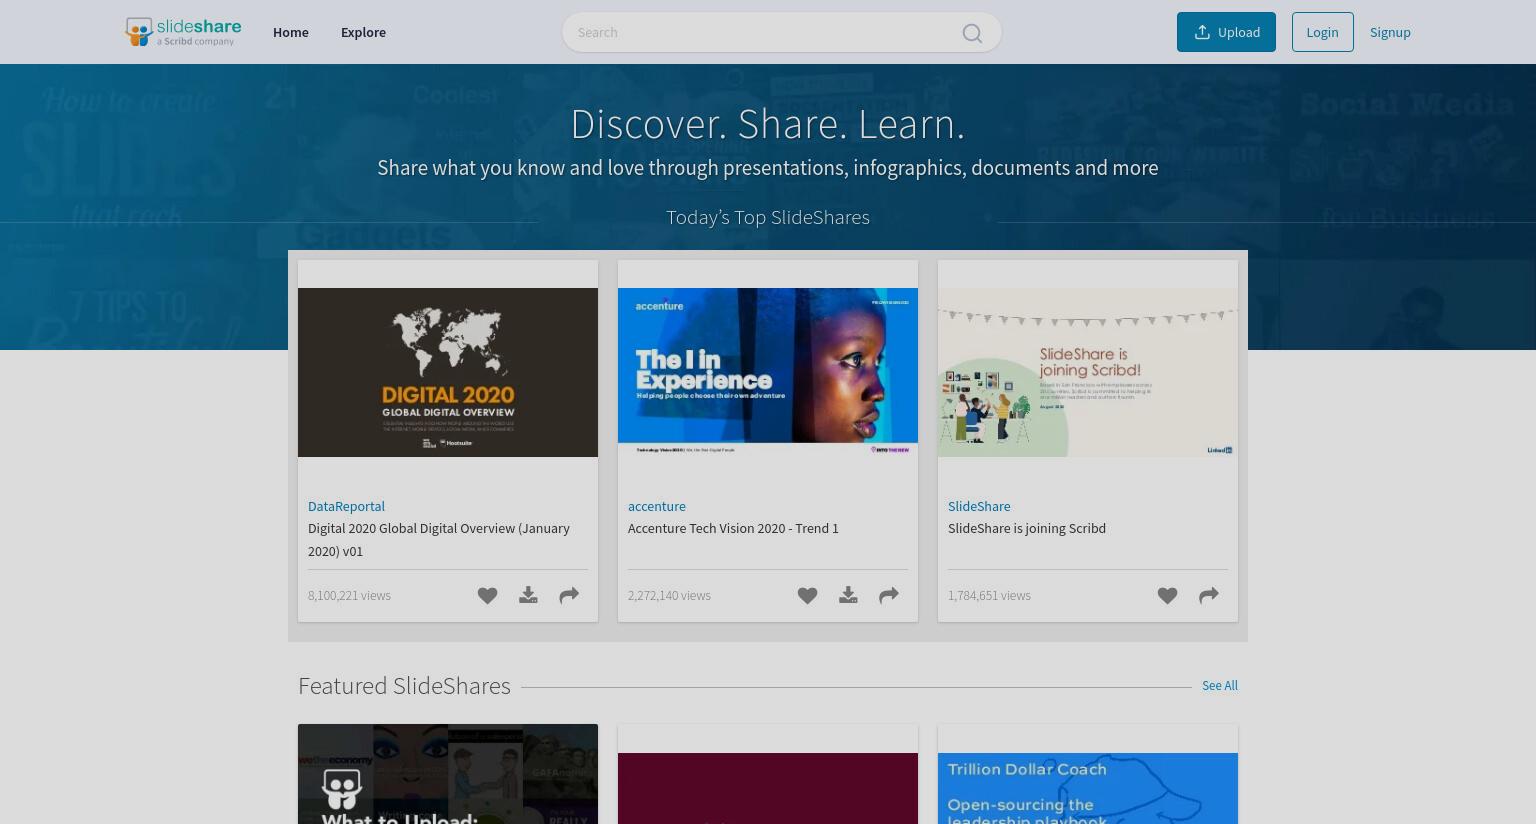Open the Digital 2020 world map thumbnail
This screenshot has height=824, width=1536.
(x=448, y=372)
